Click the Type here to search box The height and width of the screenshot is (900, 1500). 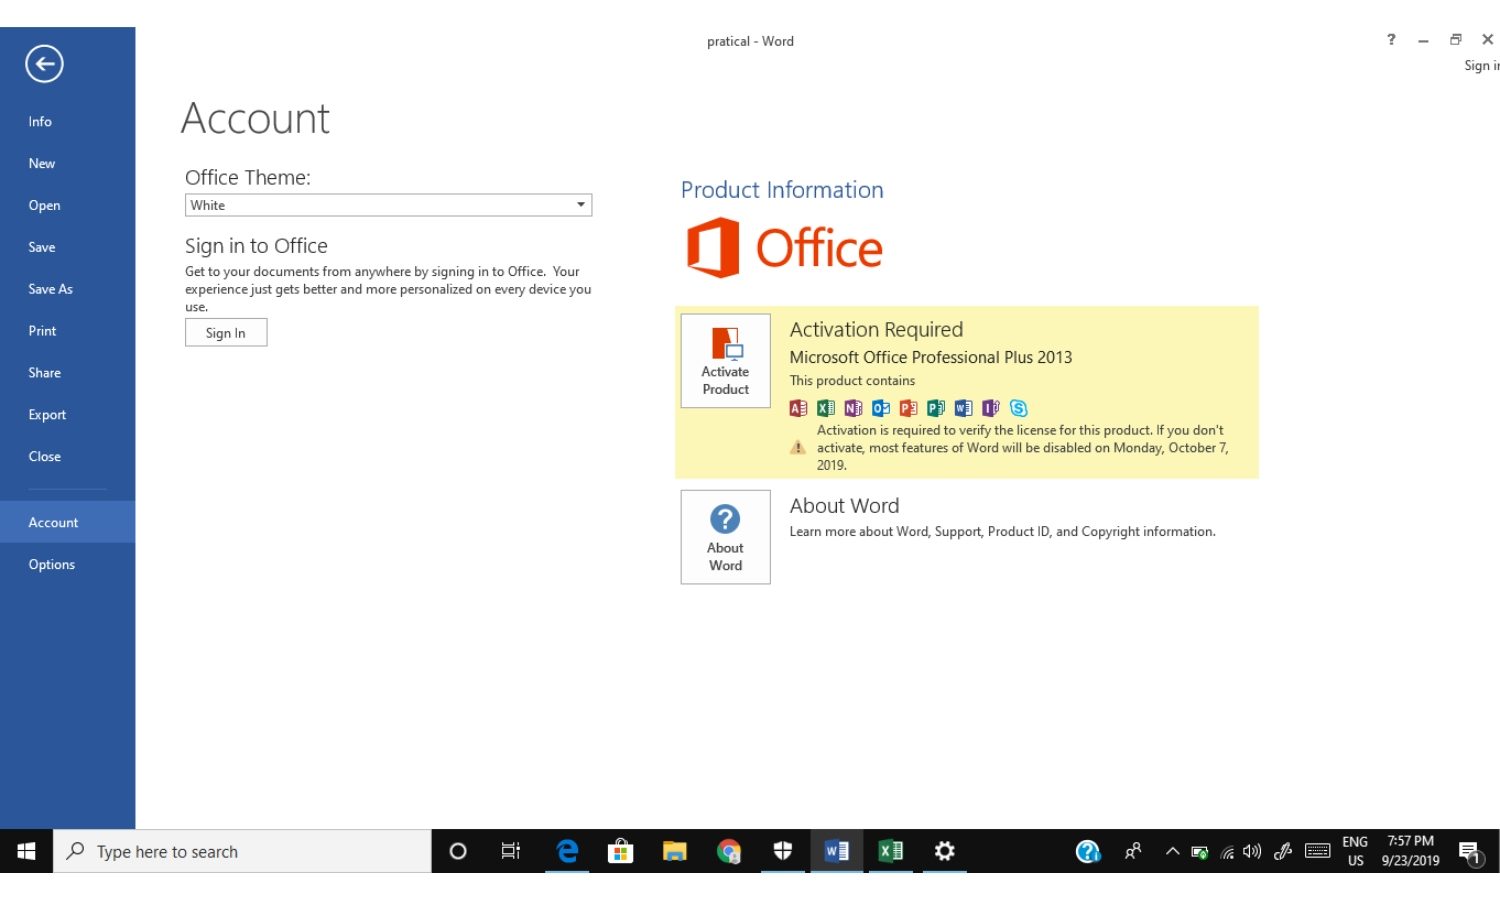(242, 851)
